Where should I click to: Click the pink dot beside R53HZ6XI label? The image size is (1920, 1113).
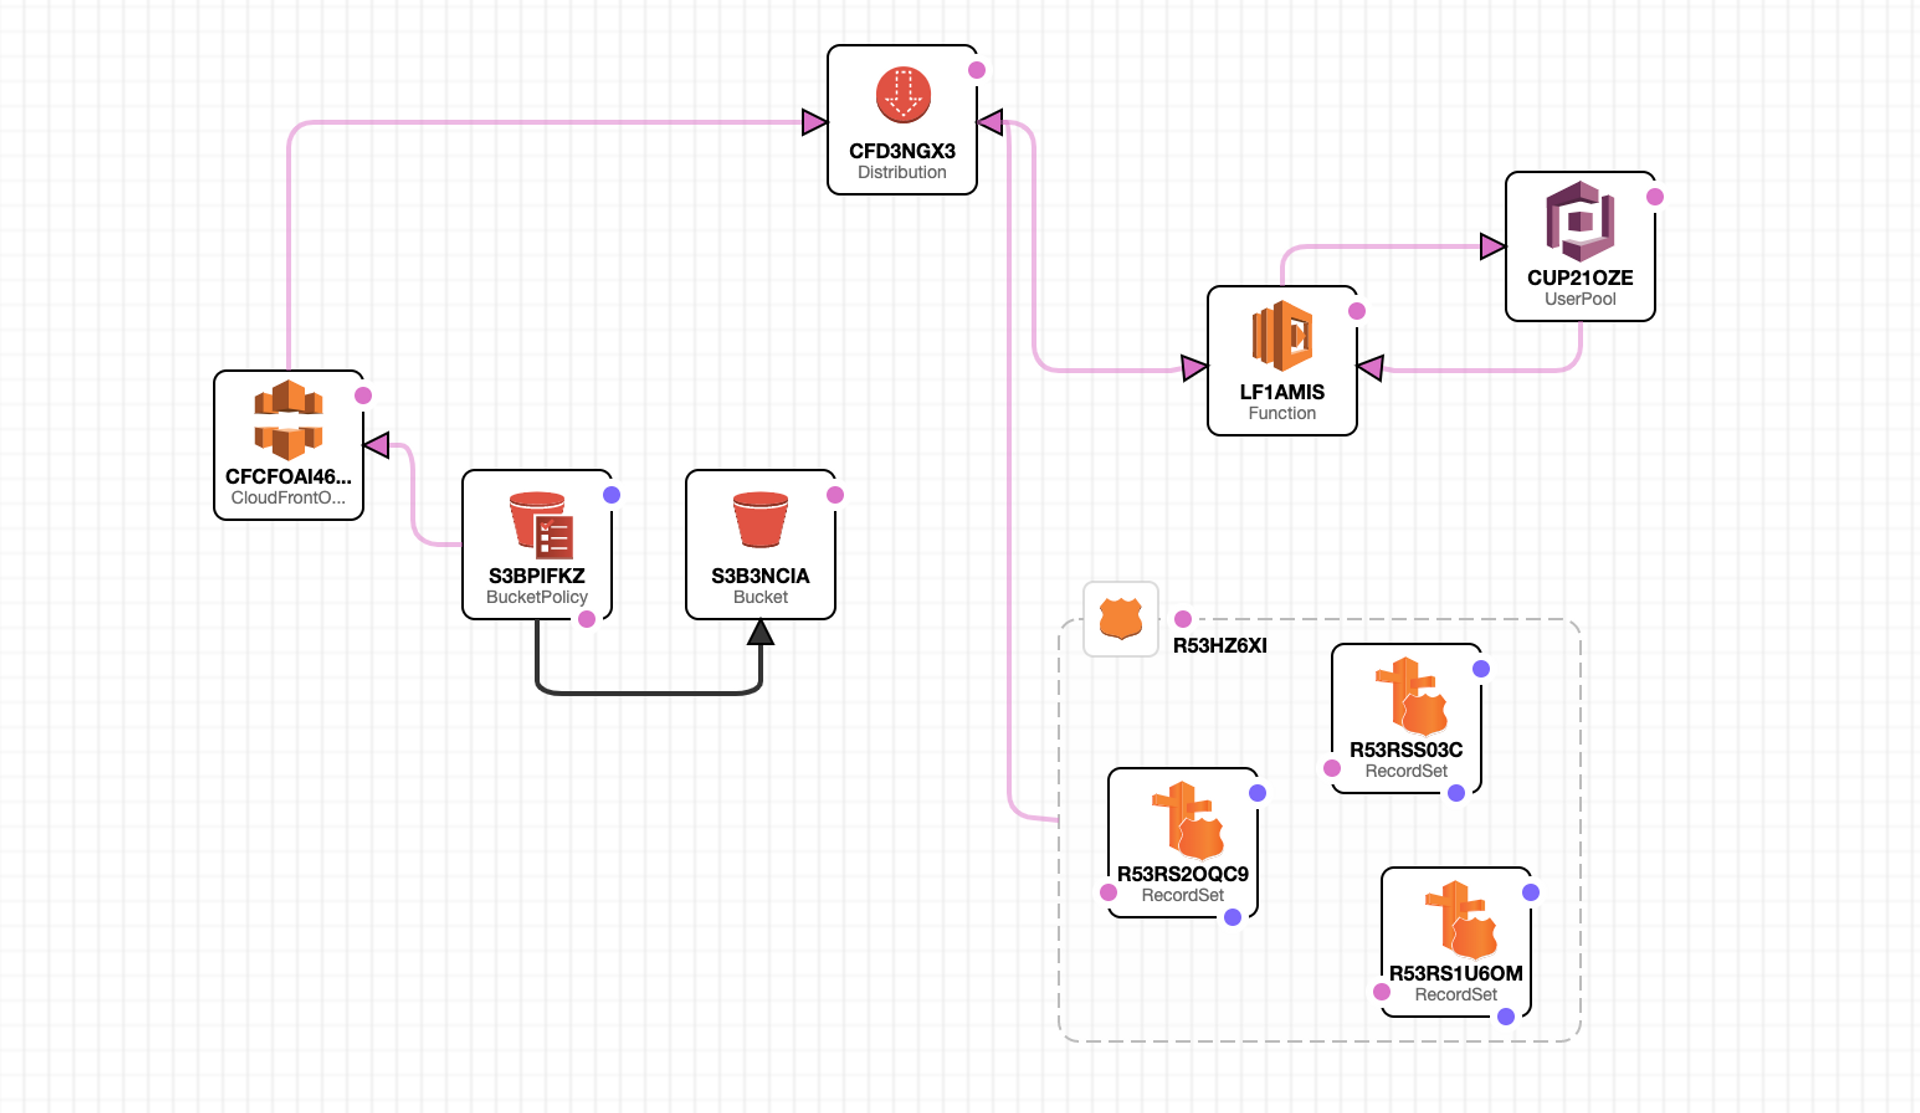[x=1183, y=619]
